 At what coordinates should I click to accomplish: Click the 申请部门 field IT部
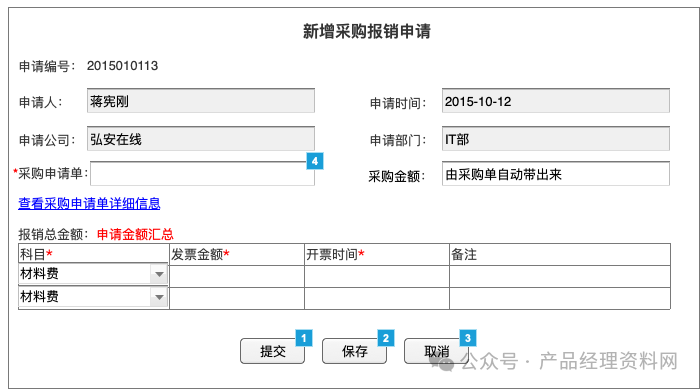pyautogui.click(x=556, y=138)
